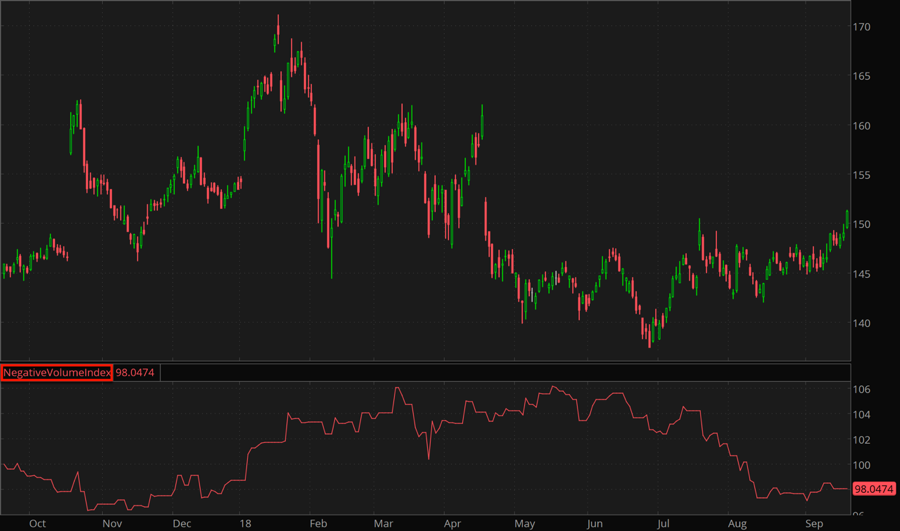Click the 140 price axis label
The image size is (900, 531).
862,323
